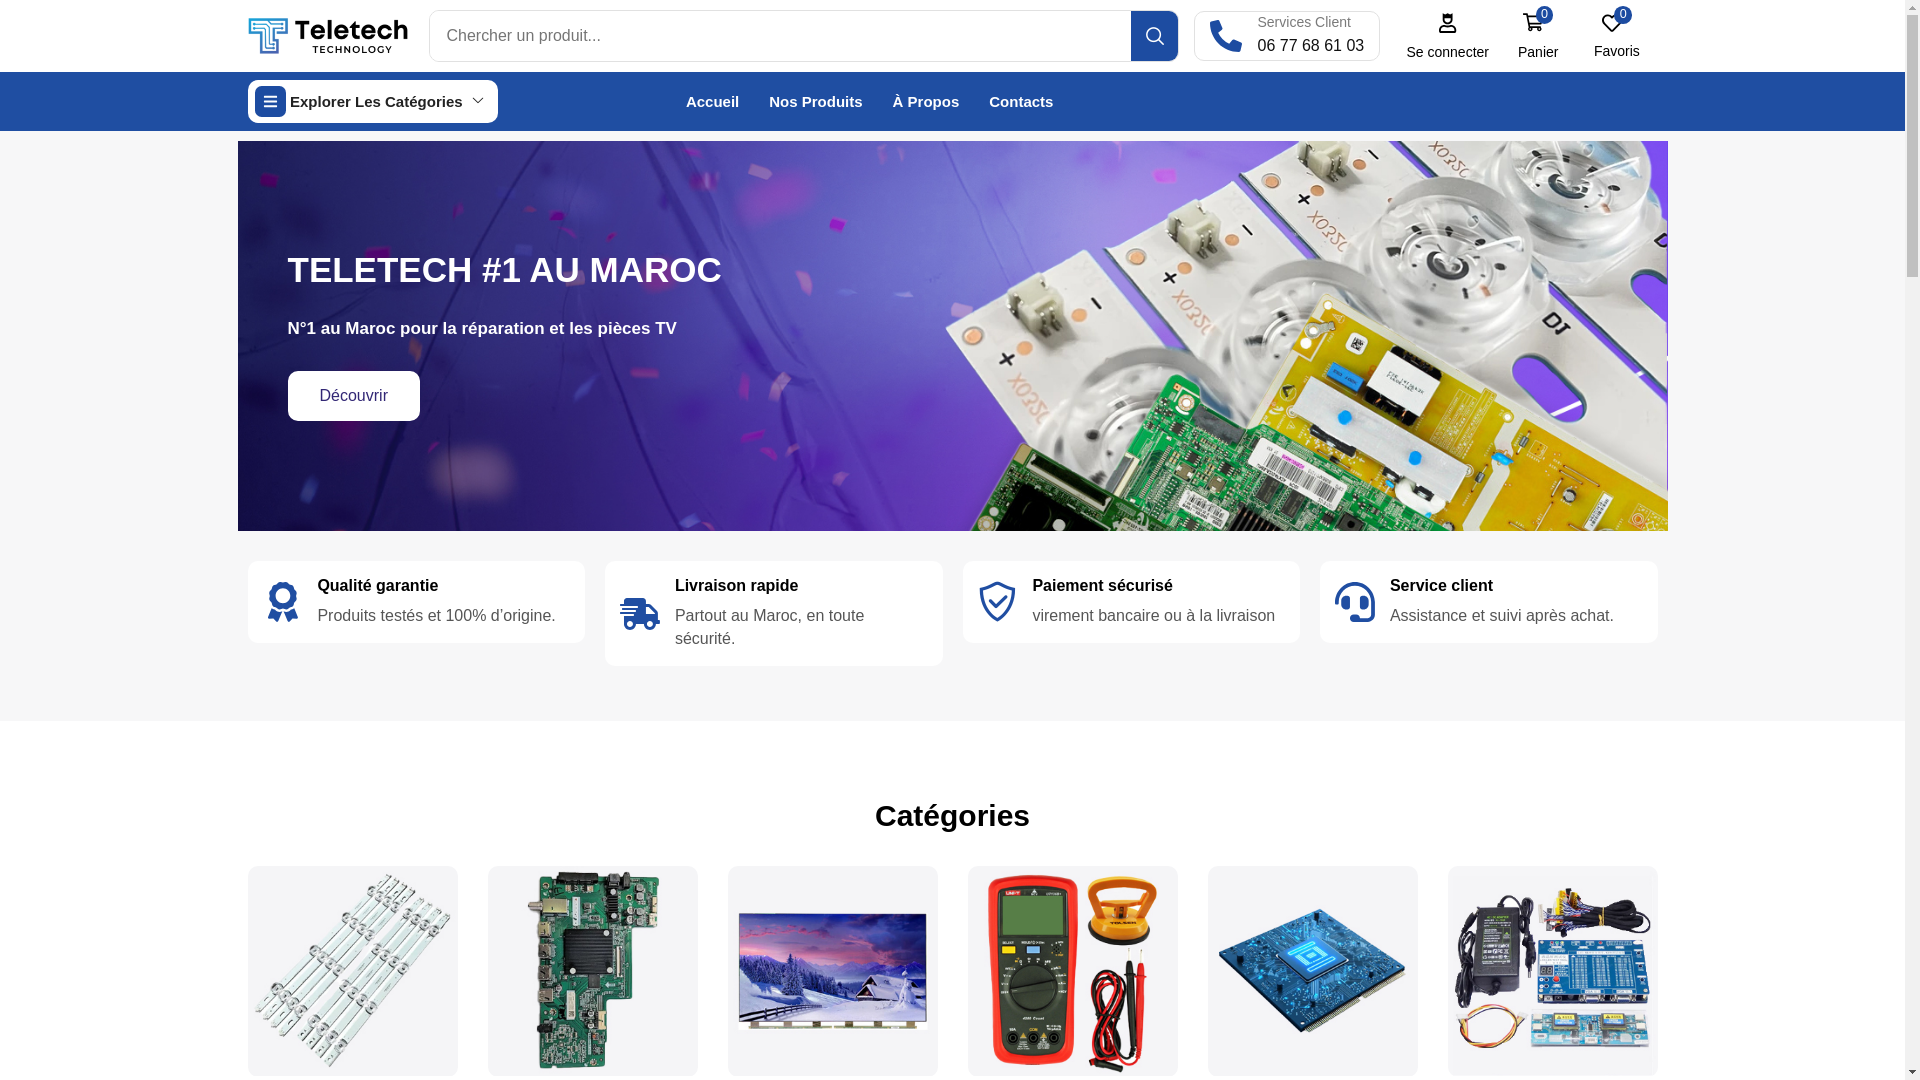The width and height of the screenshot is (1920, 1080).
Task: Open the shopping cart icon
Action: [x=1532, y=23]
